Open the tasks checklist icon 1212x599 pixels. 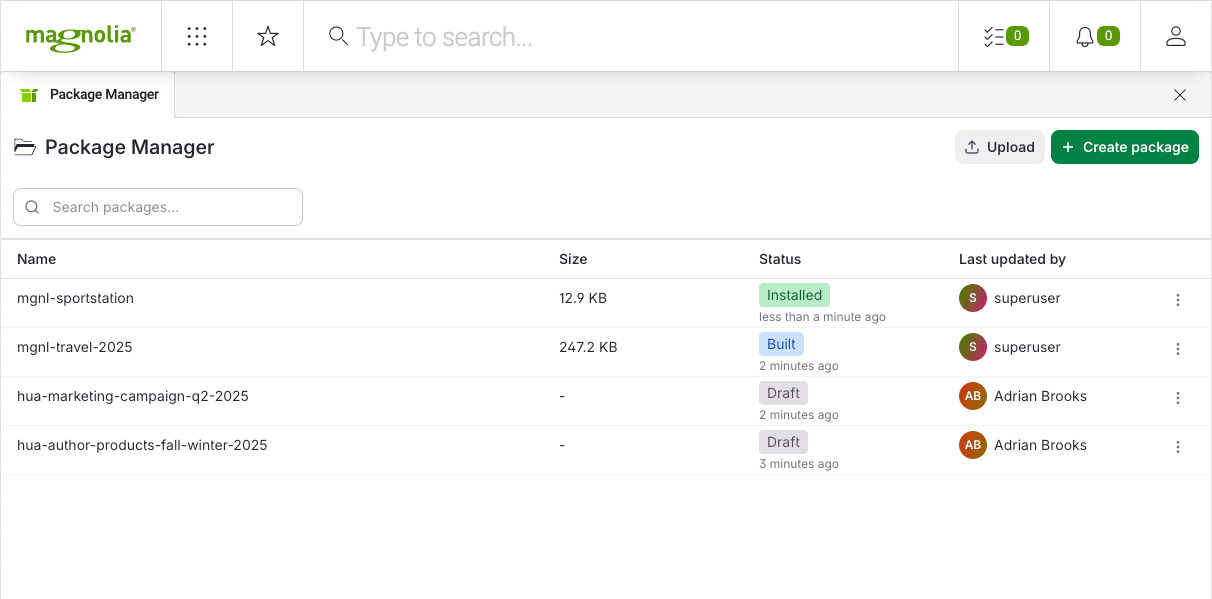click(994, 37)
